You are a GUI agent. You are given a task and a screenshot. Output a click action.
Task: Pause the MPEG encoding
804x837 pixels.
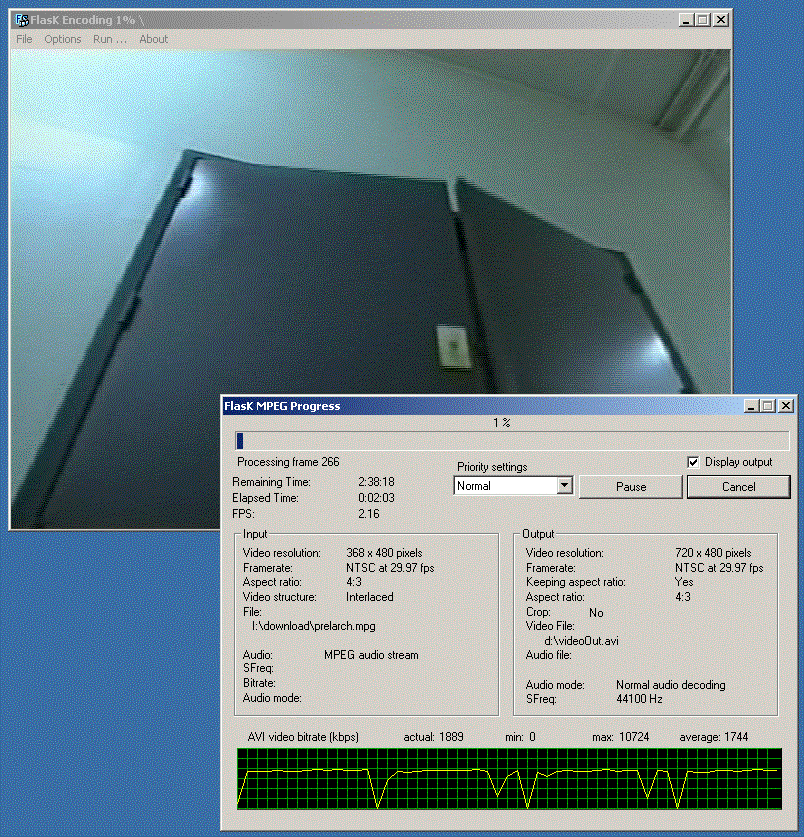click(630, 486)
